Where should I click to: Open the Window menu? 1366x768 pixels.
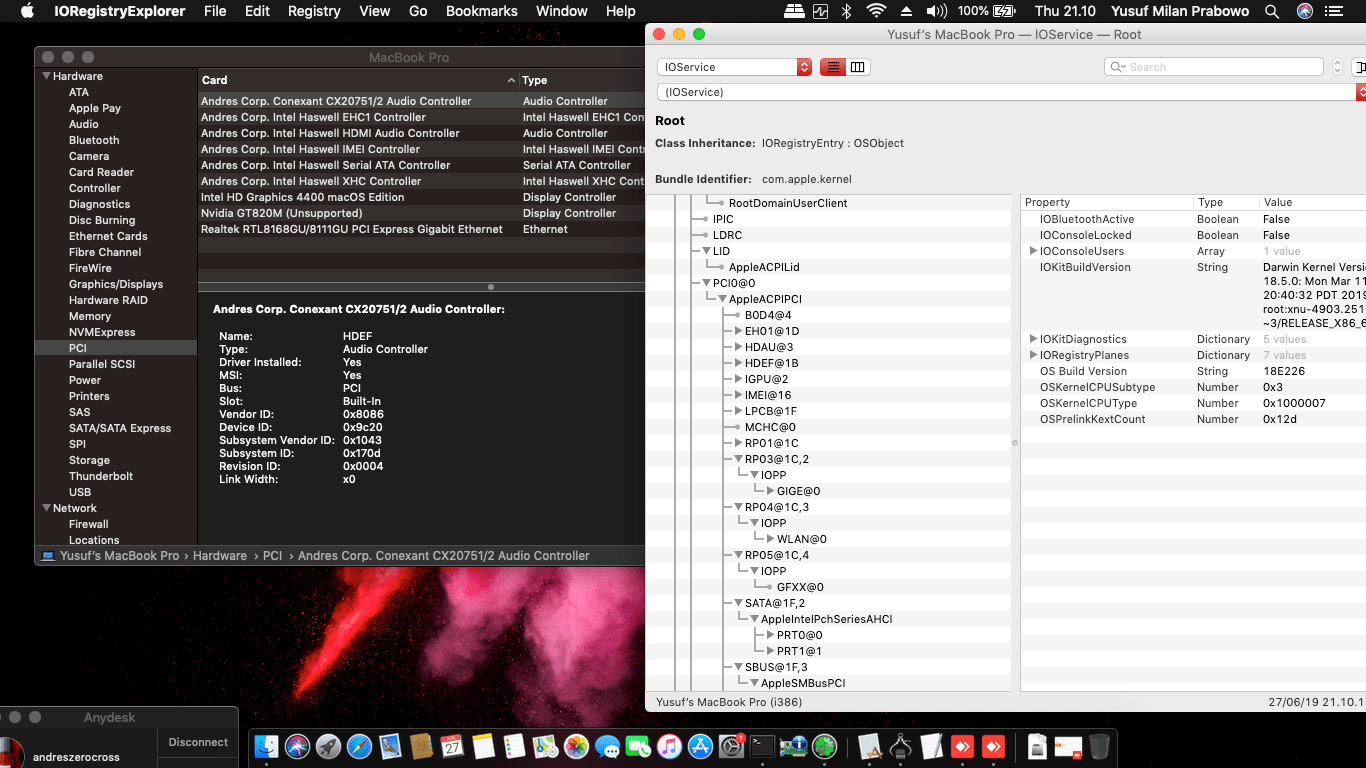562,11
